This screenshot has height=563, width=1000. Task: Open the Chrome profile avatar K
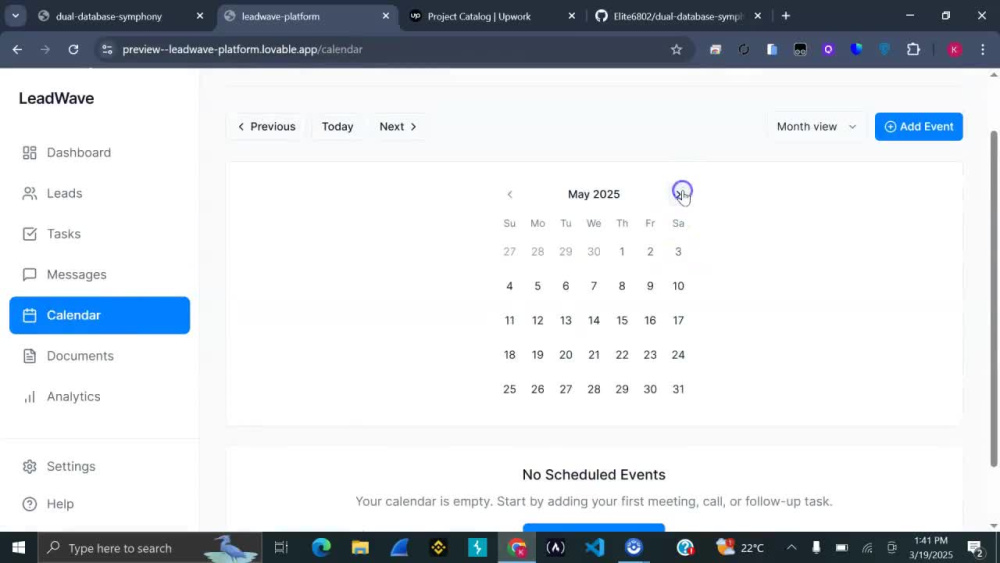tap(954, 50)
